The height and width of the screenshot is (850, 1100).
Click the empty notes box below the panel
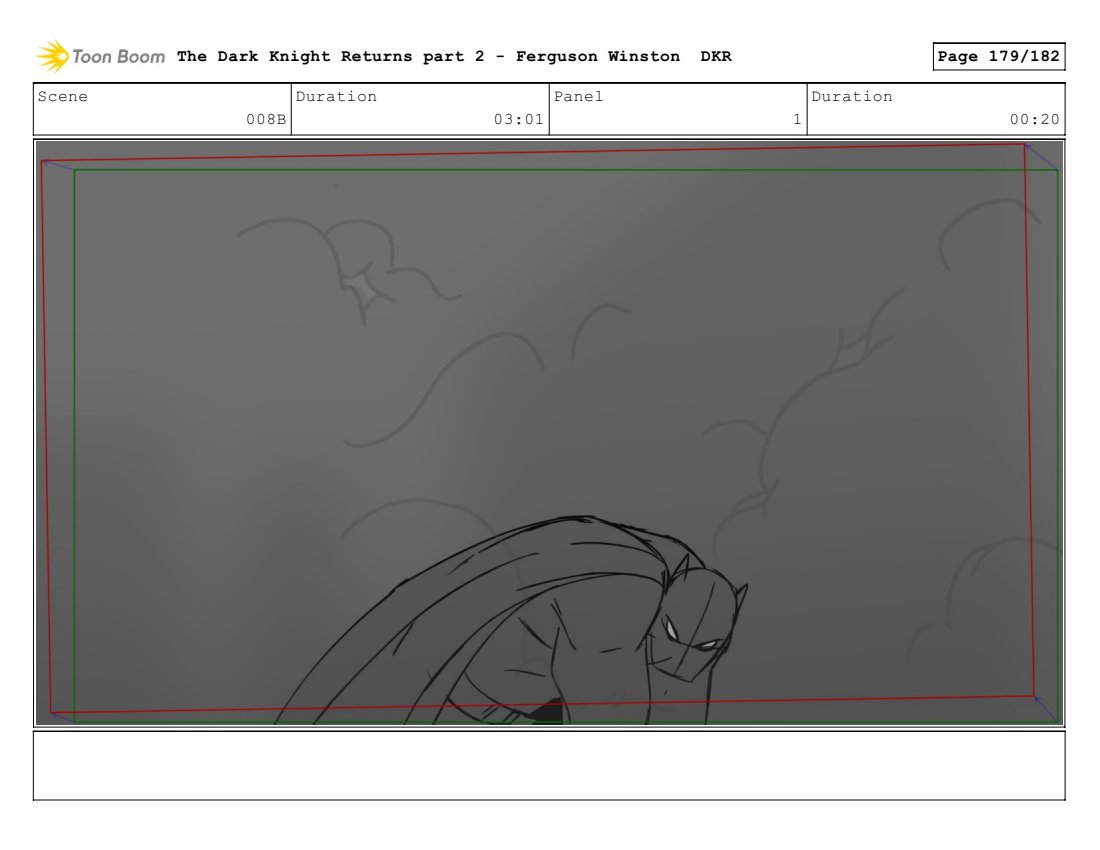point(549,765)
